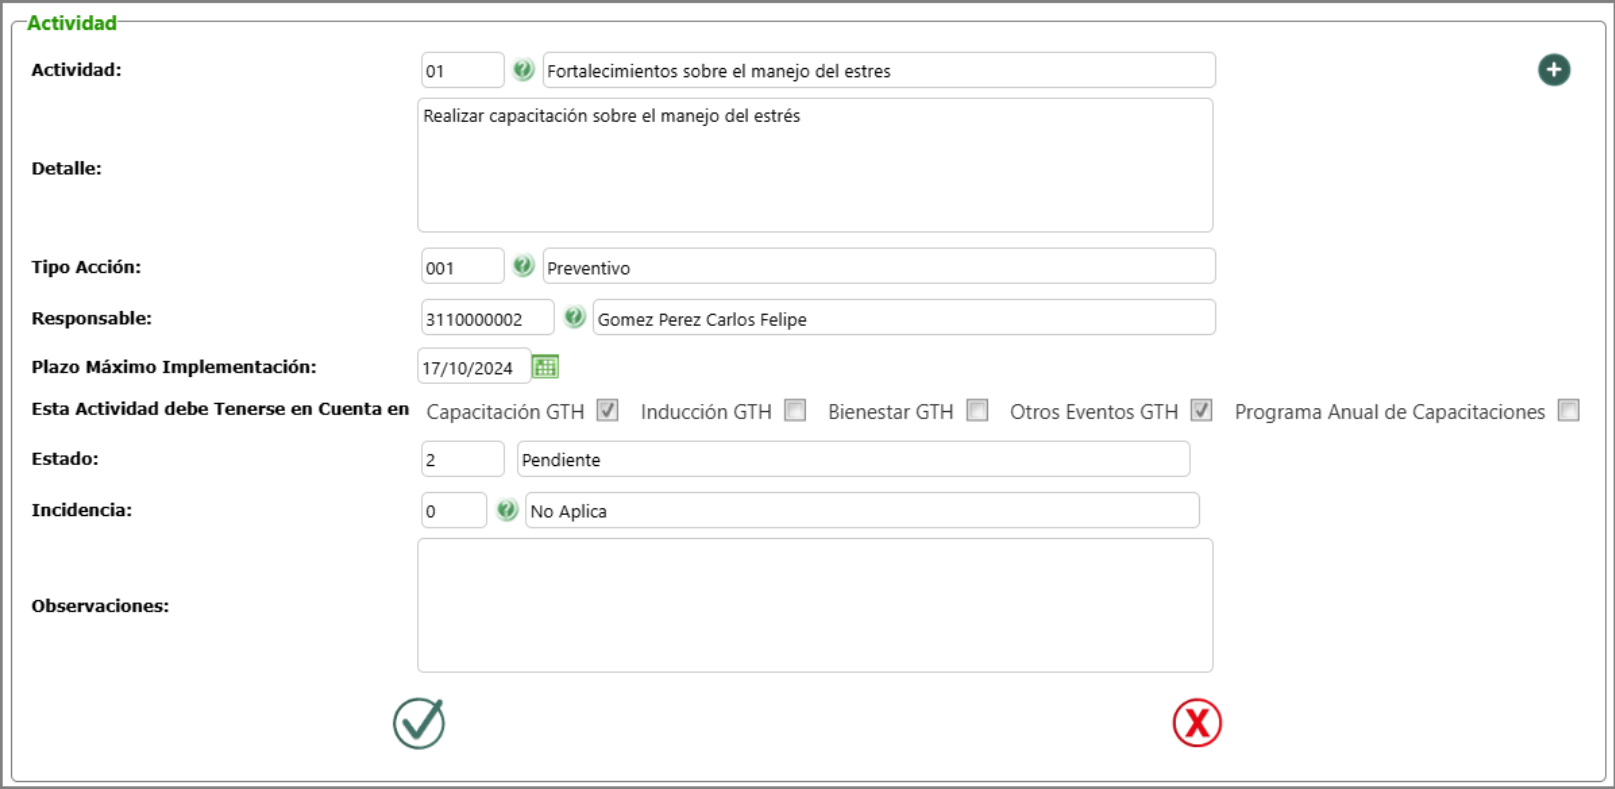Screen dimensions: 1615x789
Task: Click the Estado description field 'Pendiente'
Action: 853,459
